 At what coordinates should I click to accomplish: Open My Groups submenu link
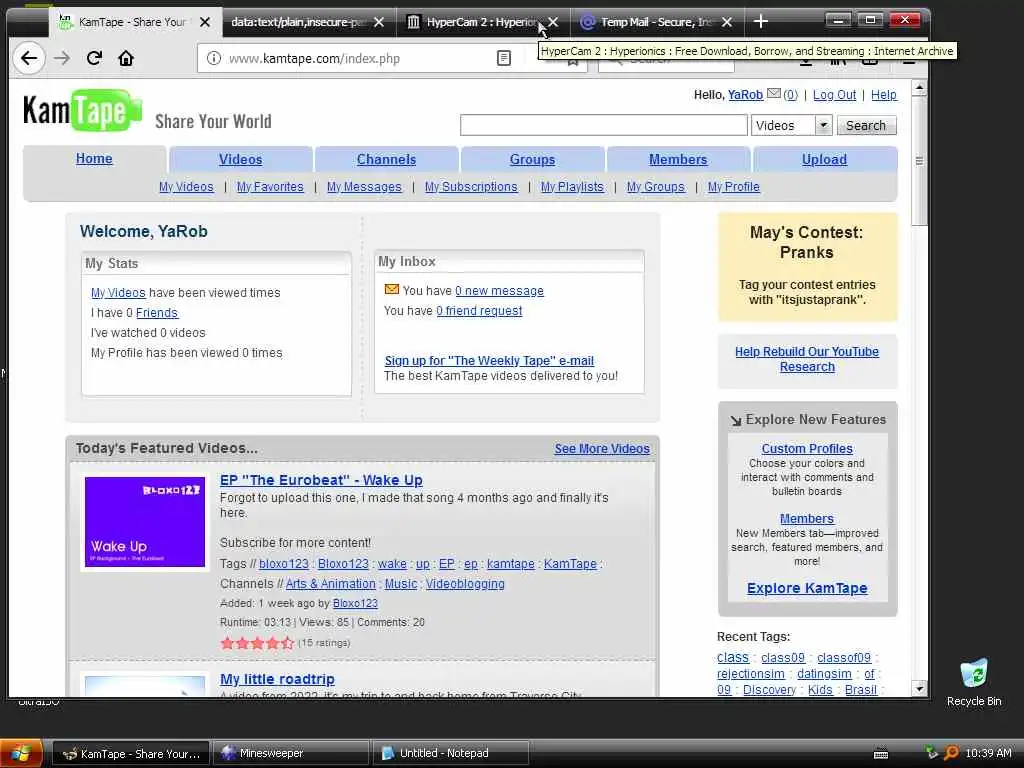656,187
